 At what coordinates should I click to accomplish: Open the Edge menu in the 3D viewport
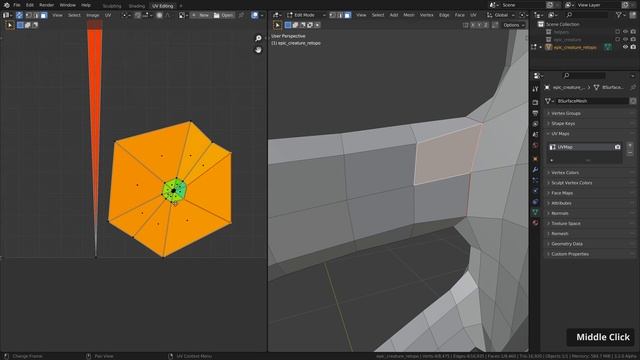pyautogui.click(x=444, y=15)
